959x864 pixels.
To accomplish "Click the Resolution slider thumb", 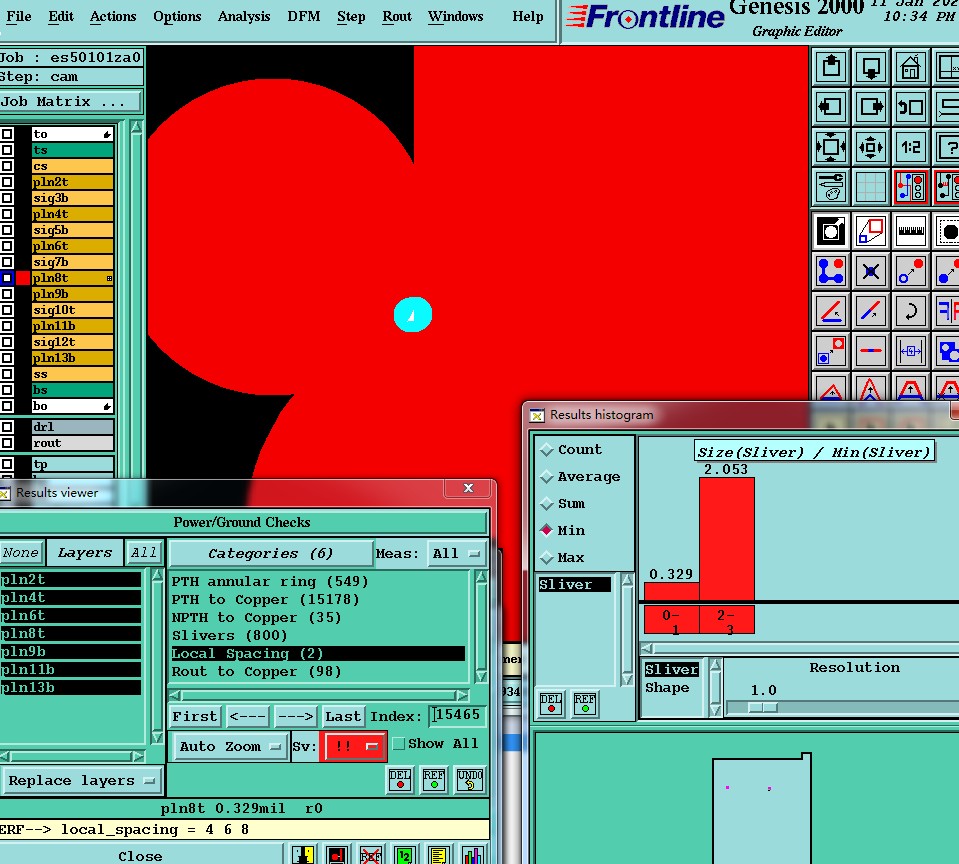I will point(763,707).
